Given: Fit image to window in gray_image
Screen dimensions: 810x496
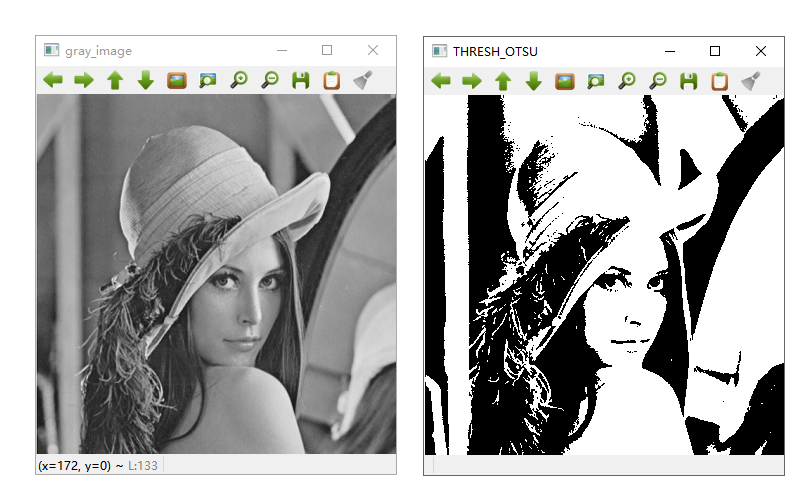Looking at the screenshot, I should [208, 80].
